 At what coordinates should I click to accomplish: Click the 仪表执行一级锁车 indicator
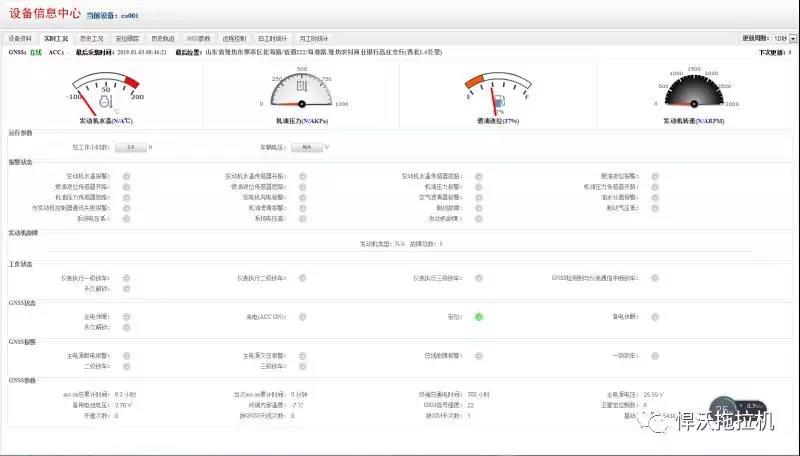[x=126, y=278]
